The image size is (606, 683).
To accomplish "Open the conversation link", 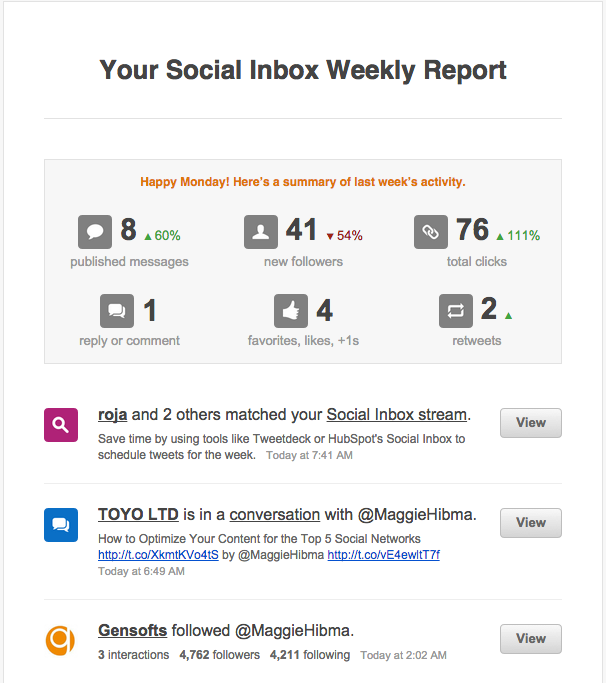I will (274, 515).
